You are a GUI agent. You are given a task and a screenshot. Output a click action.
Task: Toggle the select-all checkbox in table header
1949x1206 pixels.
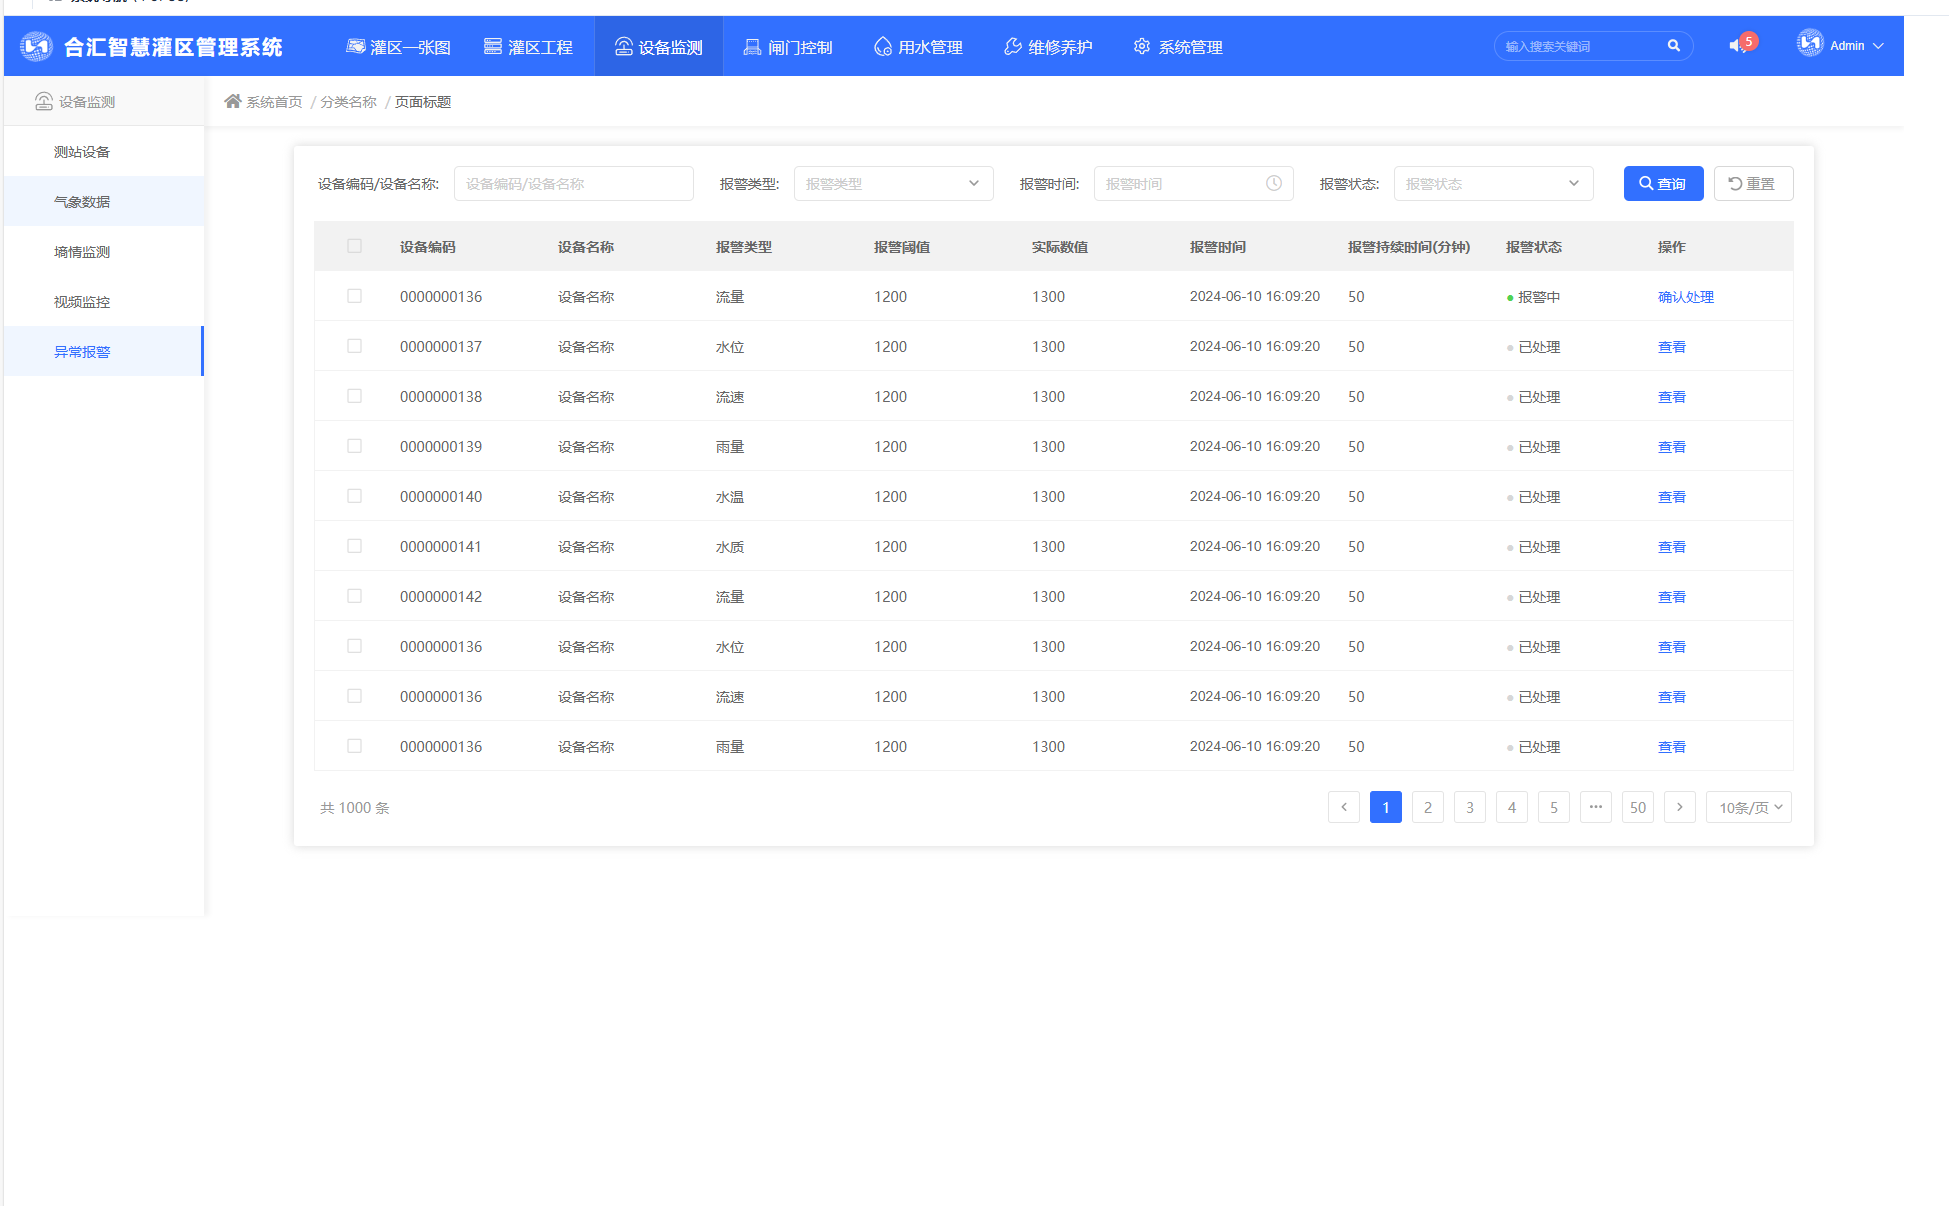pos(354,246)
